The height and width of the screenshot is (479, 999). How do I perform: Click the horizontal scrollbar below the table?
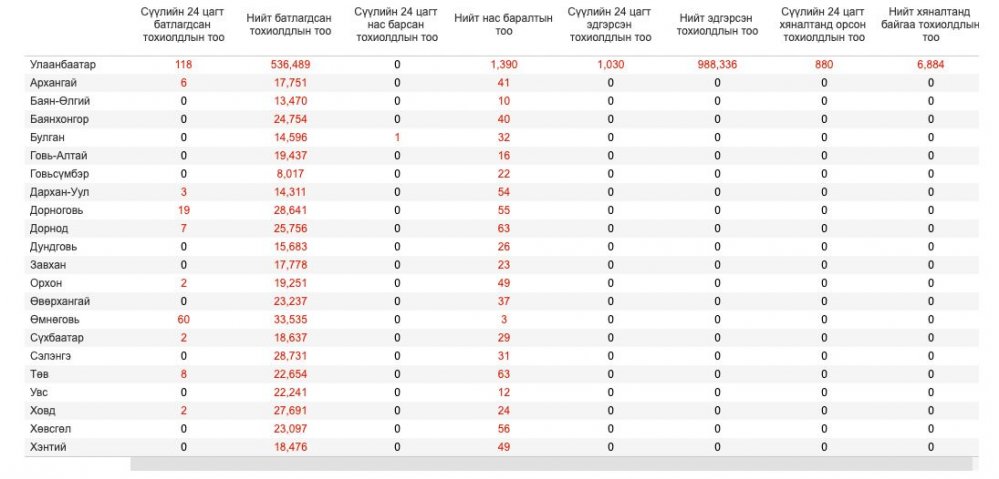(x=552, y=463)
